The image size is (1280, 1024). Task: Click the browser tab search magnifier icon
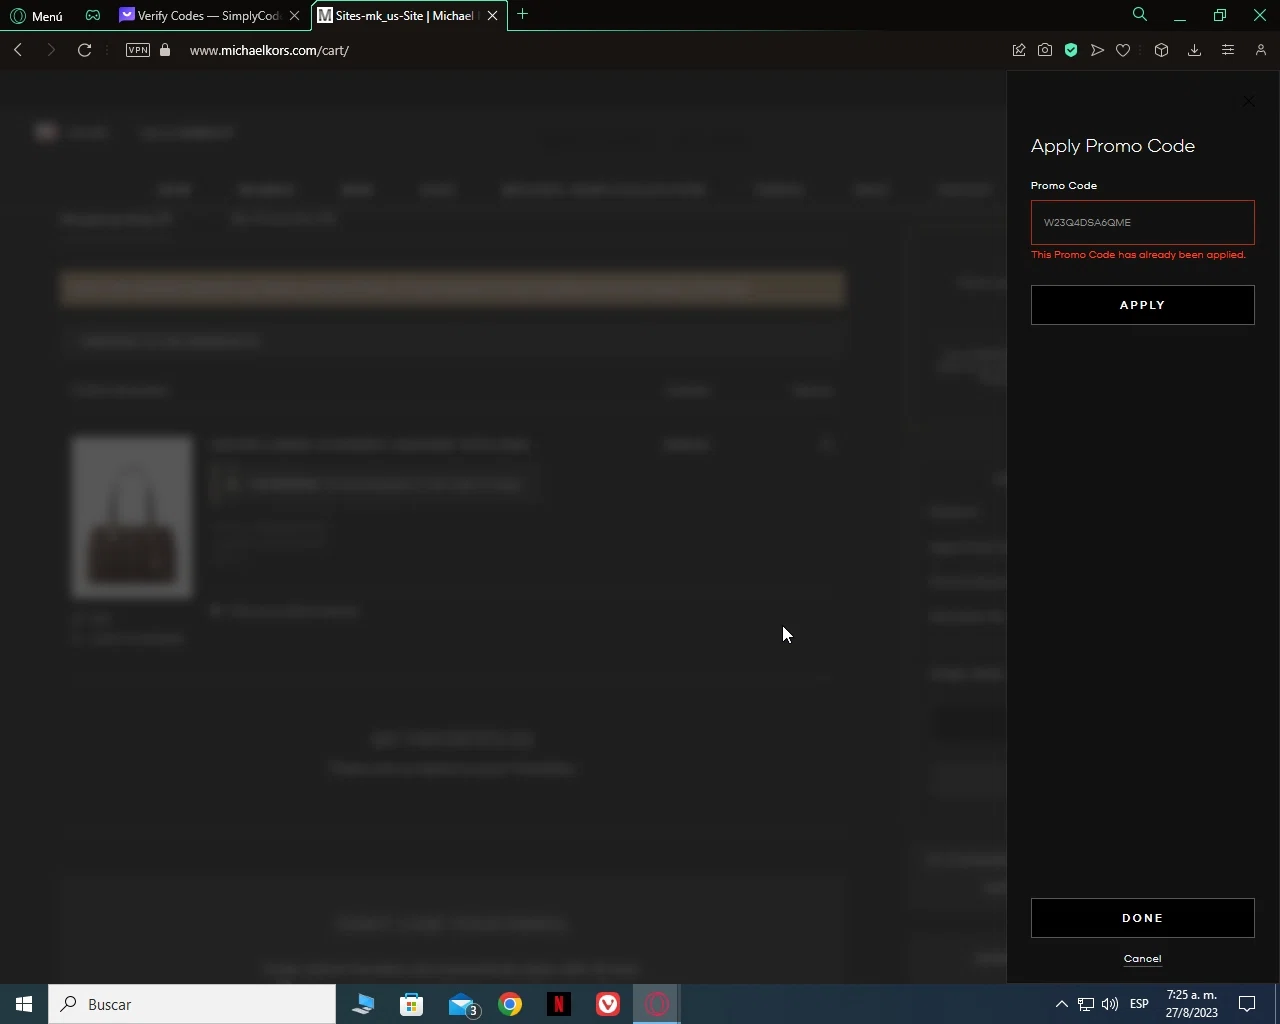click(1139, 14)
